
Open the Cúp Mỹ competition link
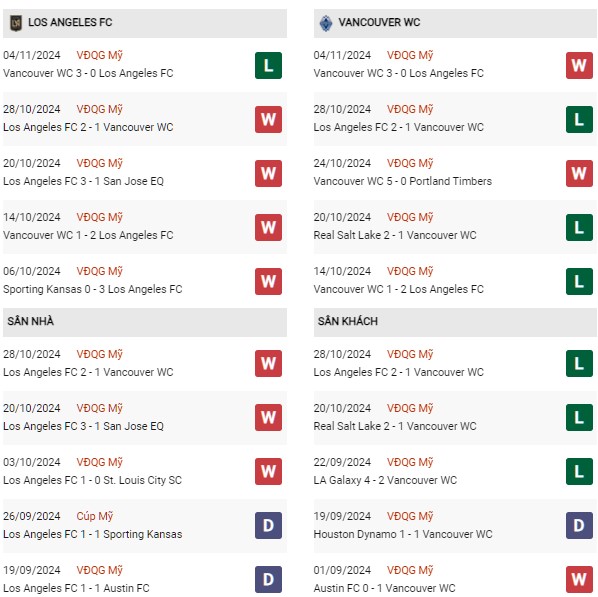[95, 516]
